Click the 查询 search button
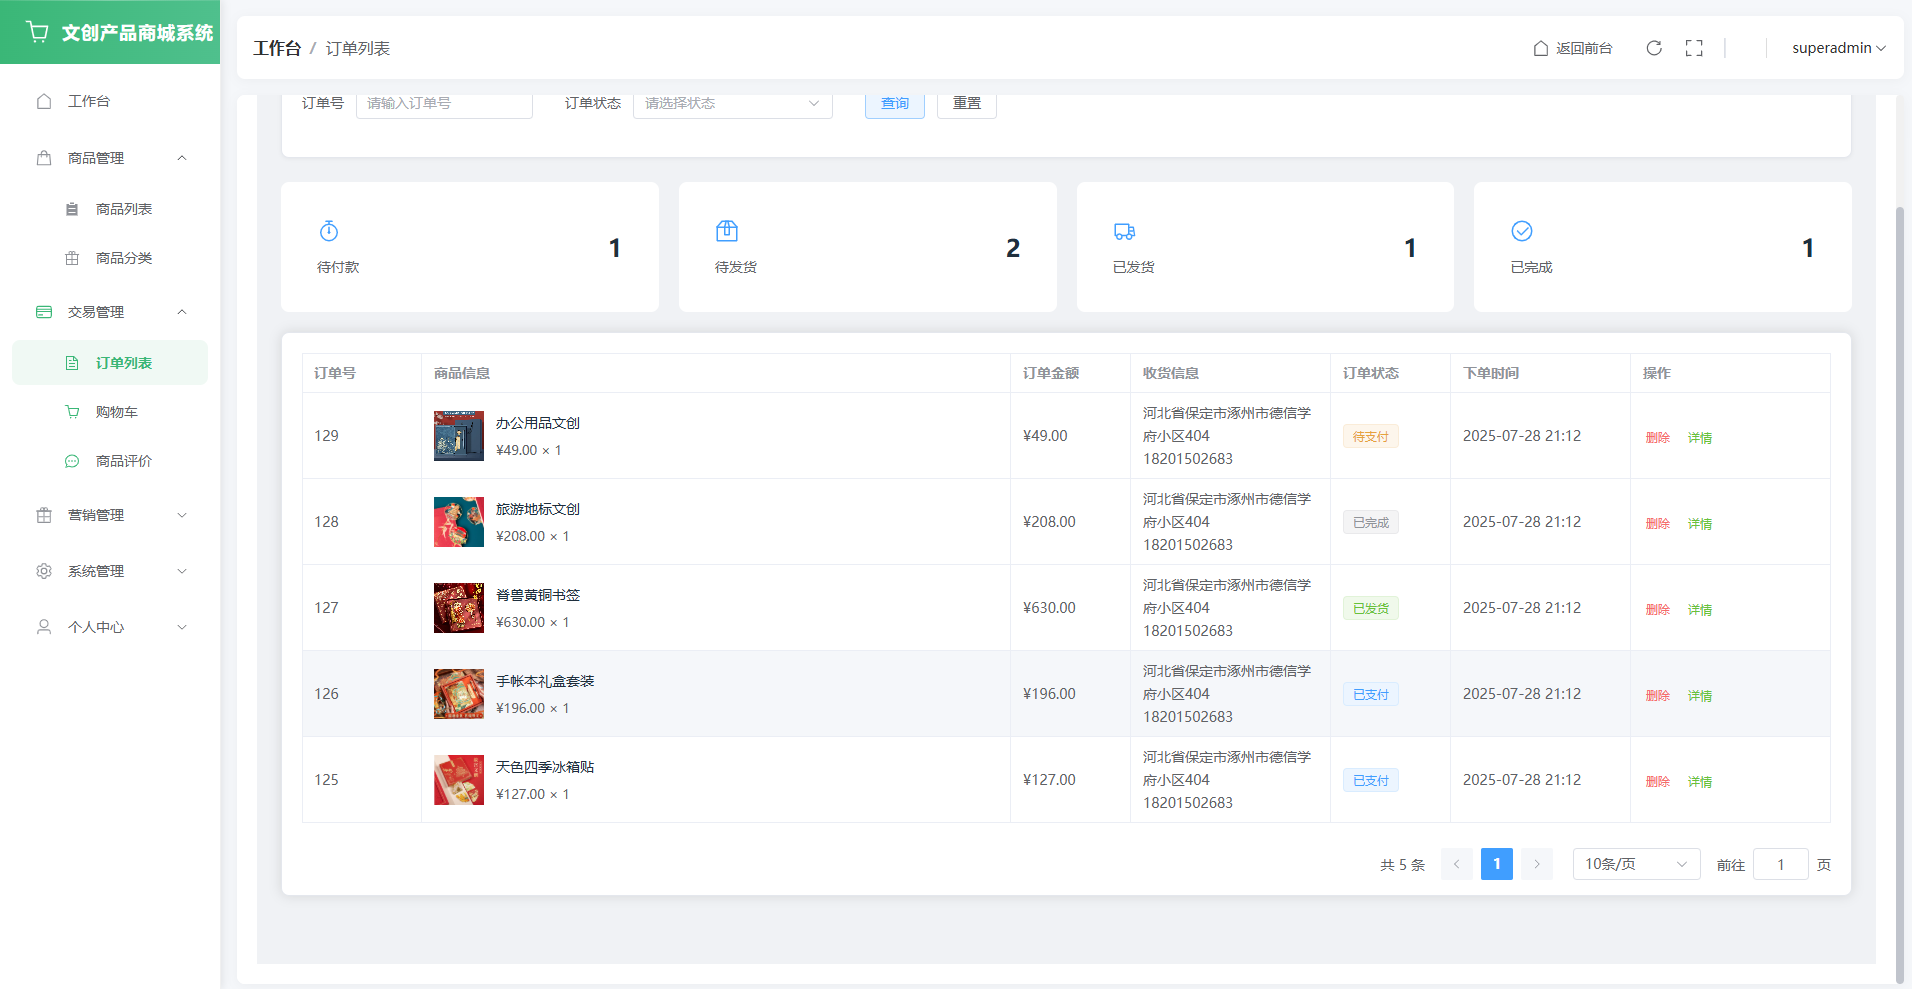Screen dimensions: 1912x989 pyautogui.click(x=894, y=103)
